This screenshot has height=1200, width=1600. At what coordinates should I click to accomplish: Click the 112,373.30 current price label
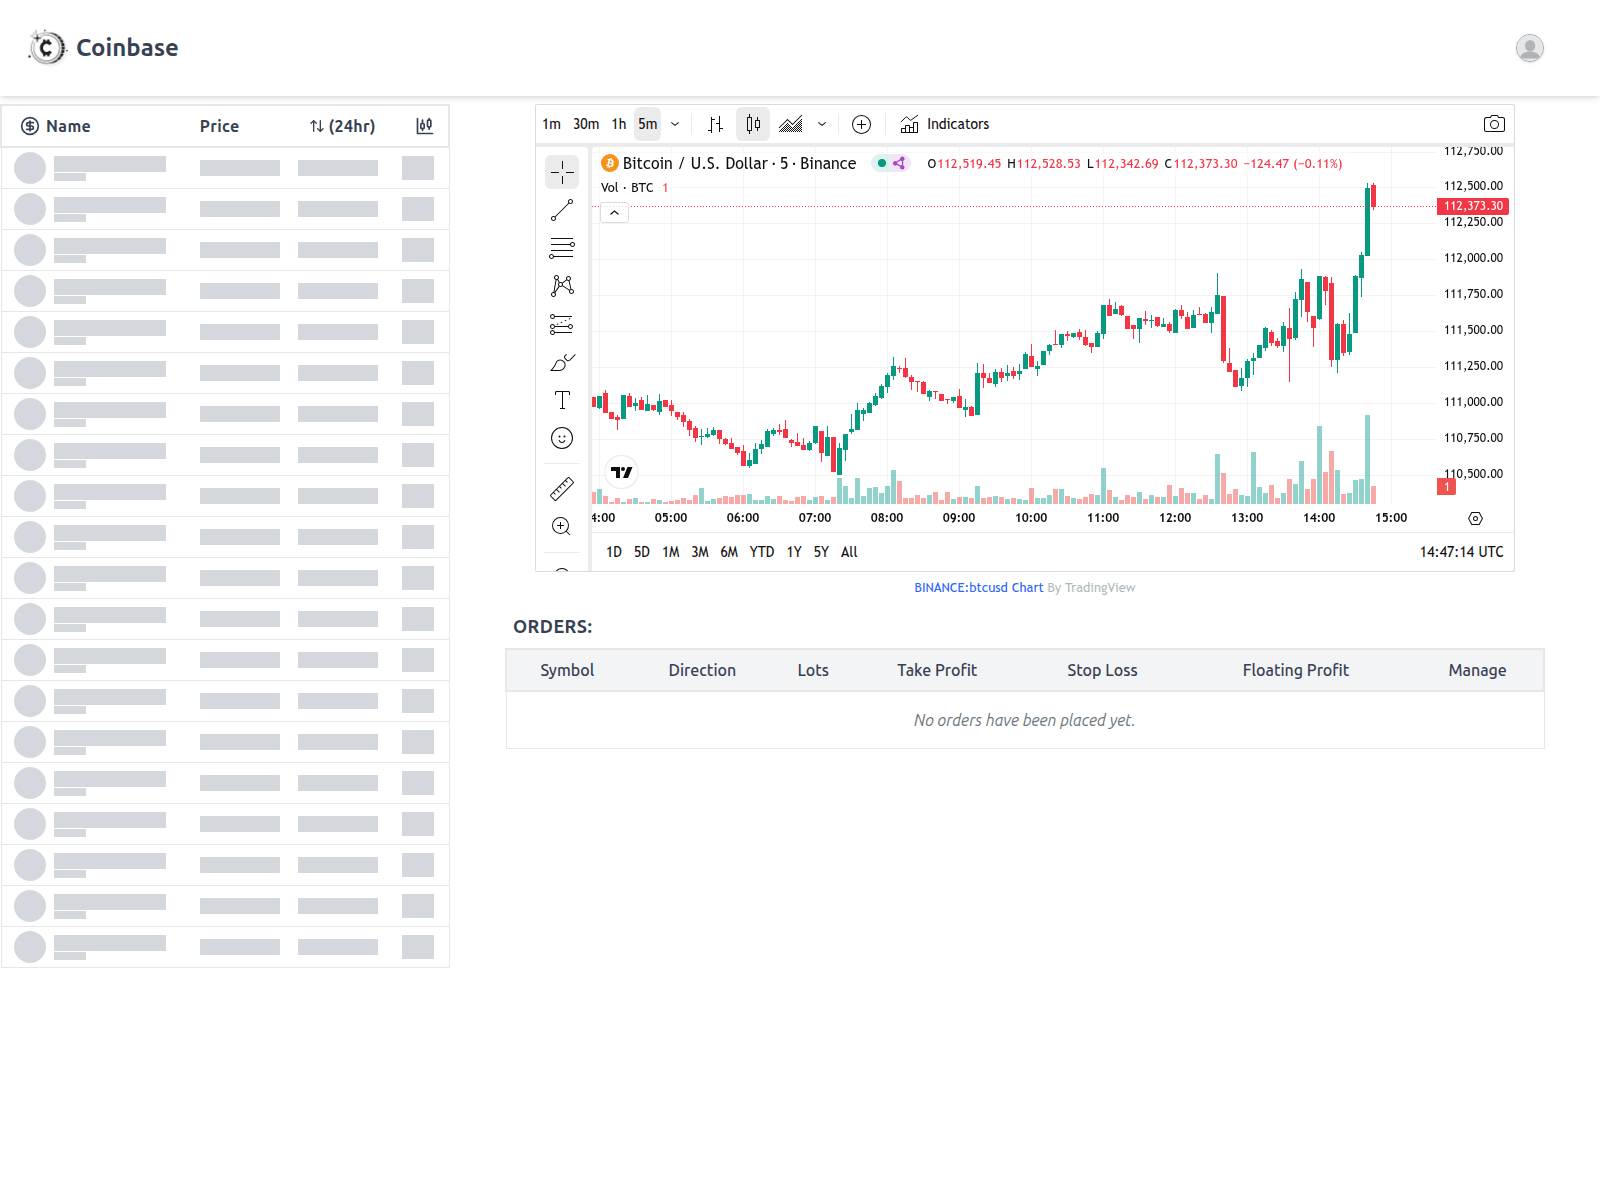(x=1473, y=206)
